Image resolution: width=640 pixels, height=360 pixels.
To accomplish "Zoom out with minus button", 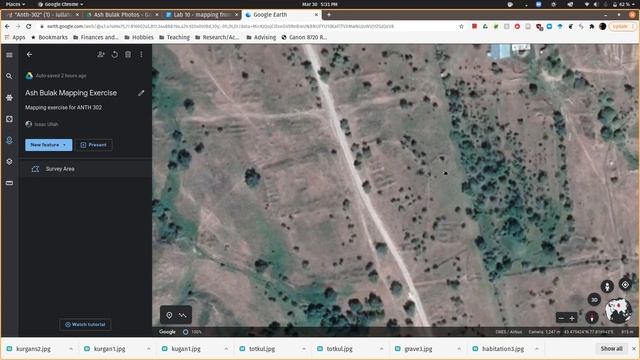I will (x=561, y=318).
